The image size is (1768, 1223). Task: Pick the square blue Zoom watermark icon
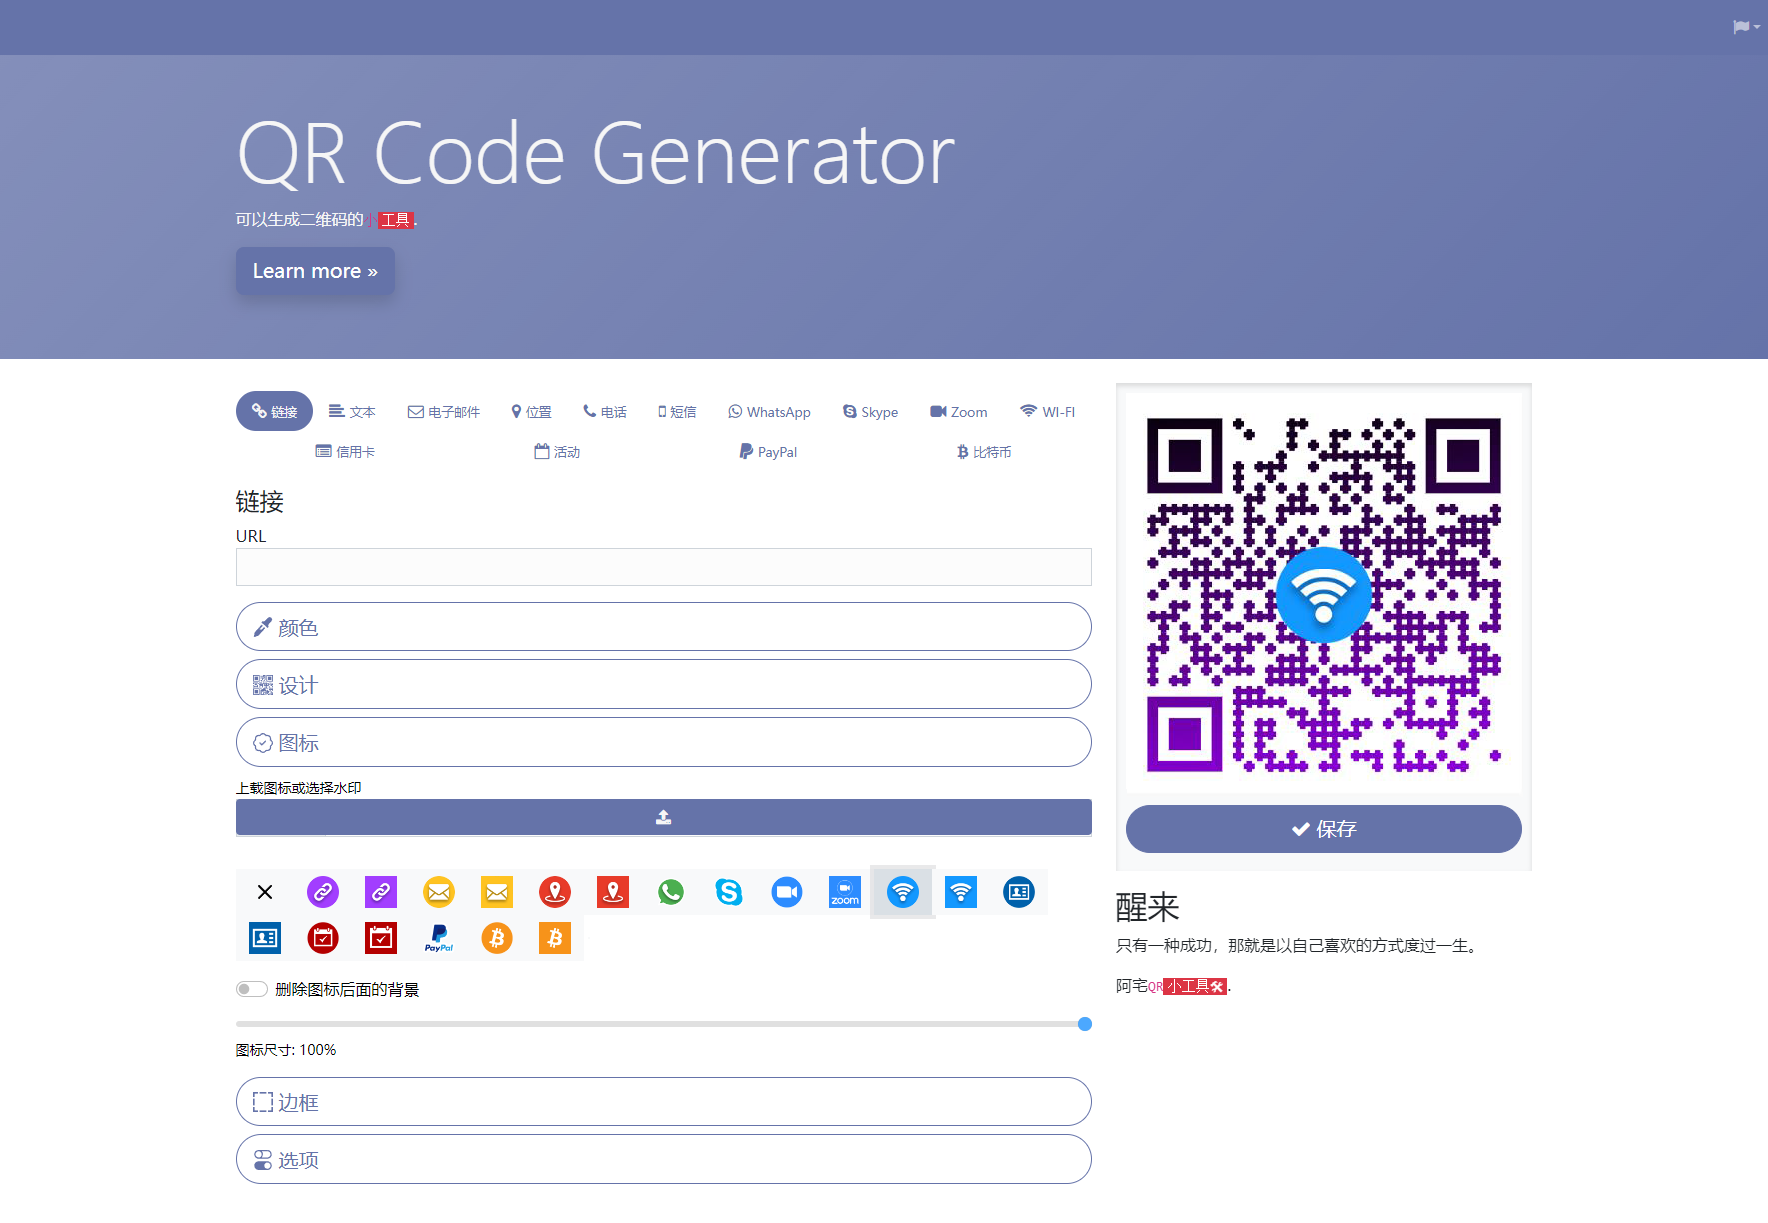click(x=845, y=892)
